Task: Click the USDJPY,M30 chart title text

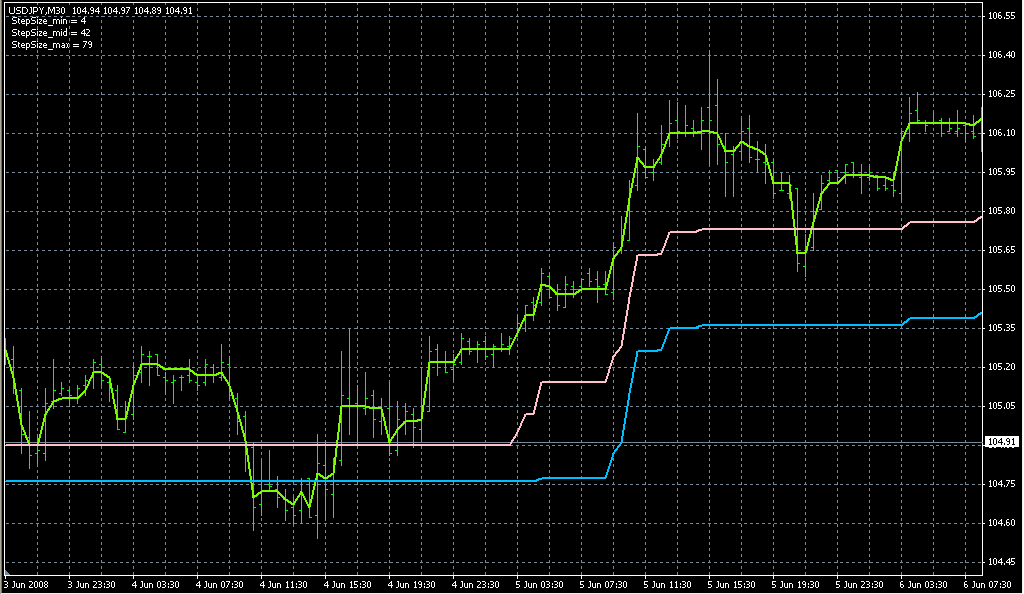Action: [40, 10]
